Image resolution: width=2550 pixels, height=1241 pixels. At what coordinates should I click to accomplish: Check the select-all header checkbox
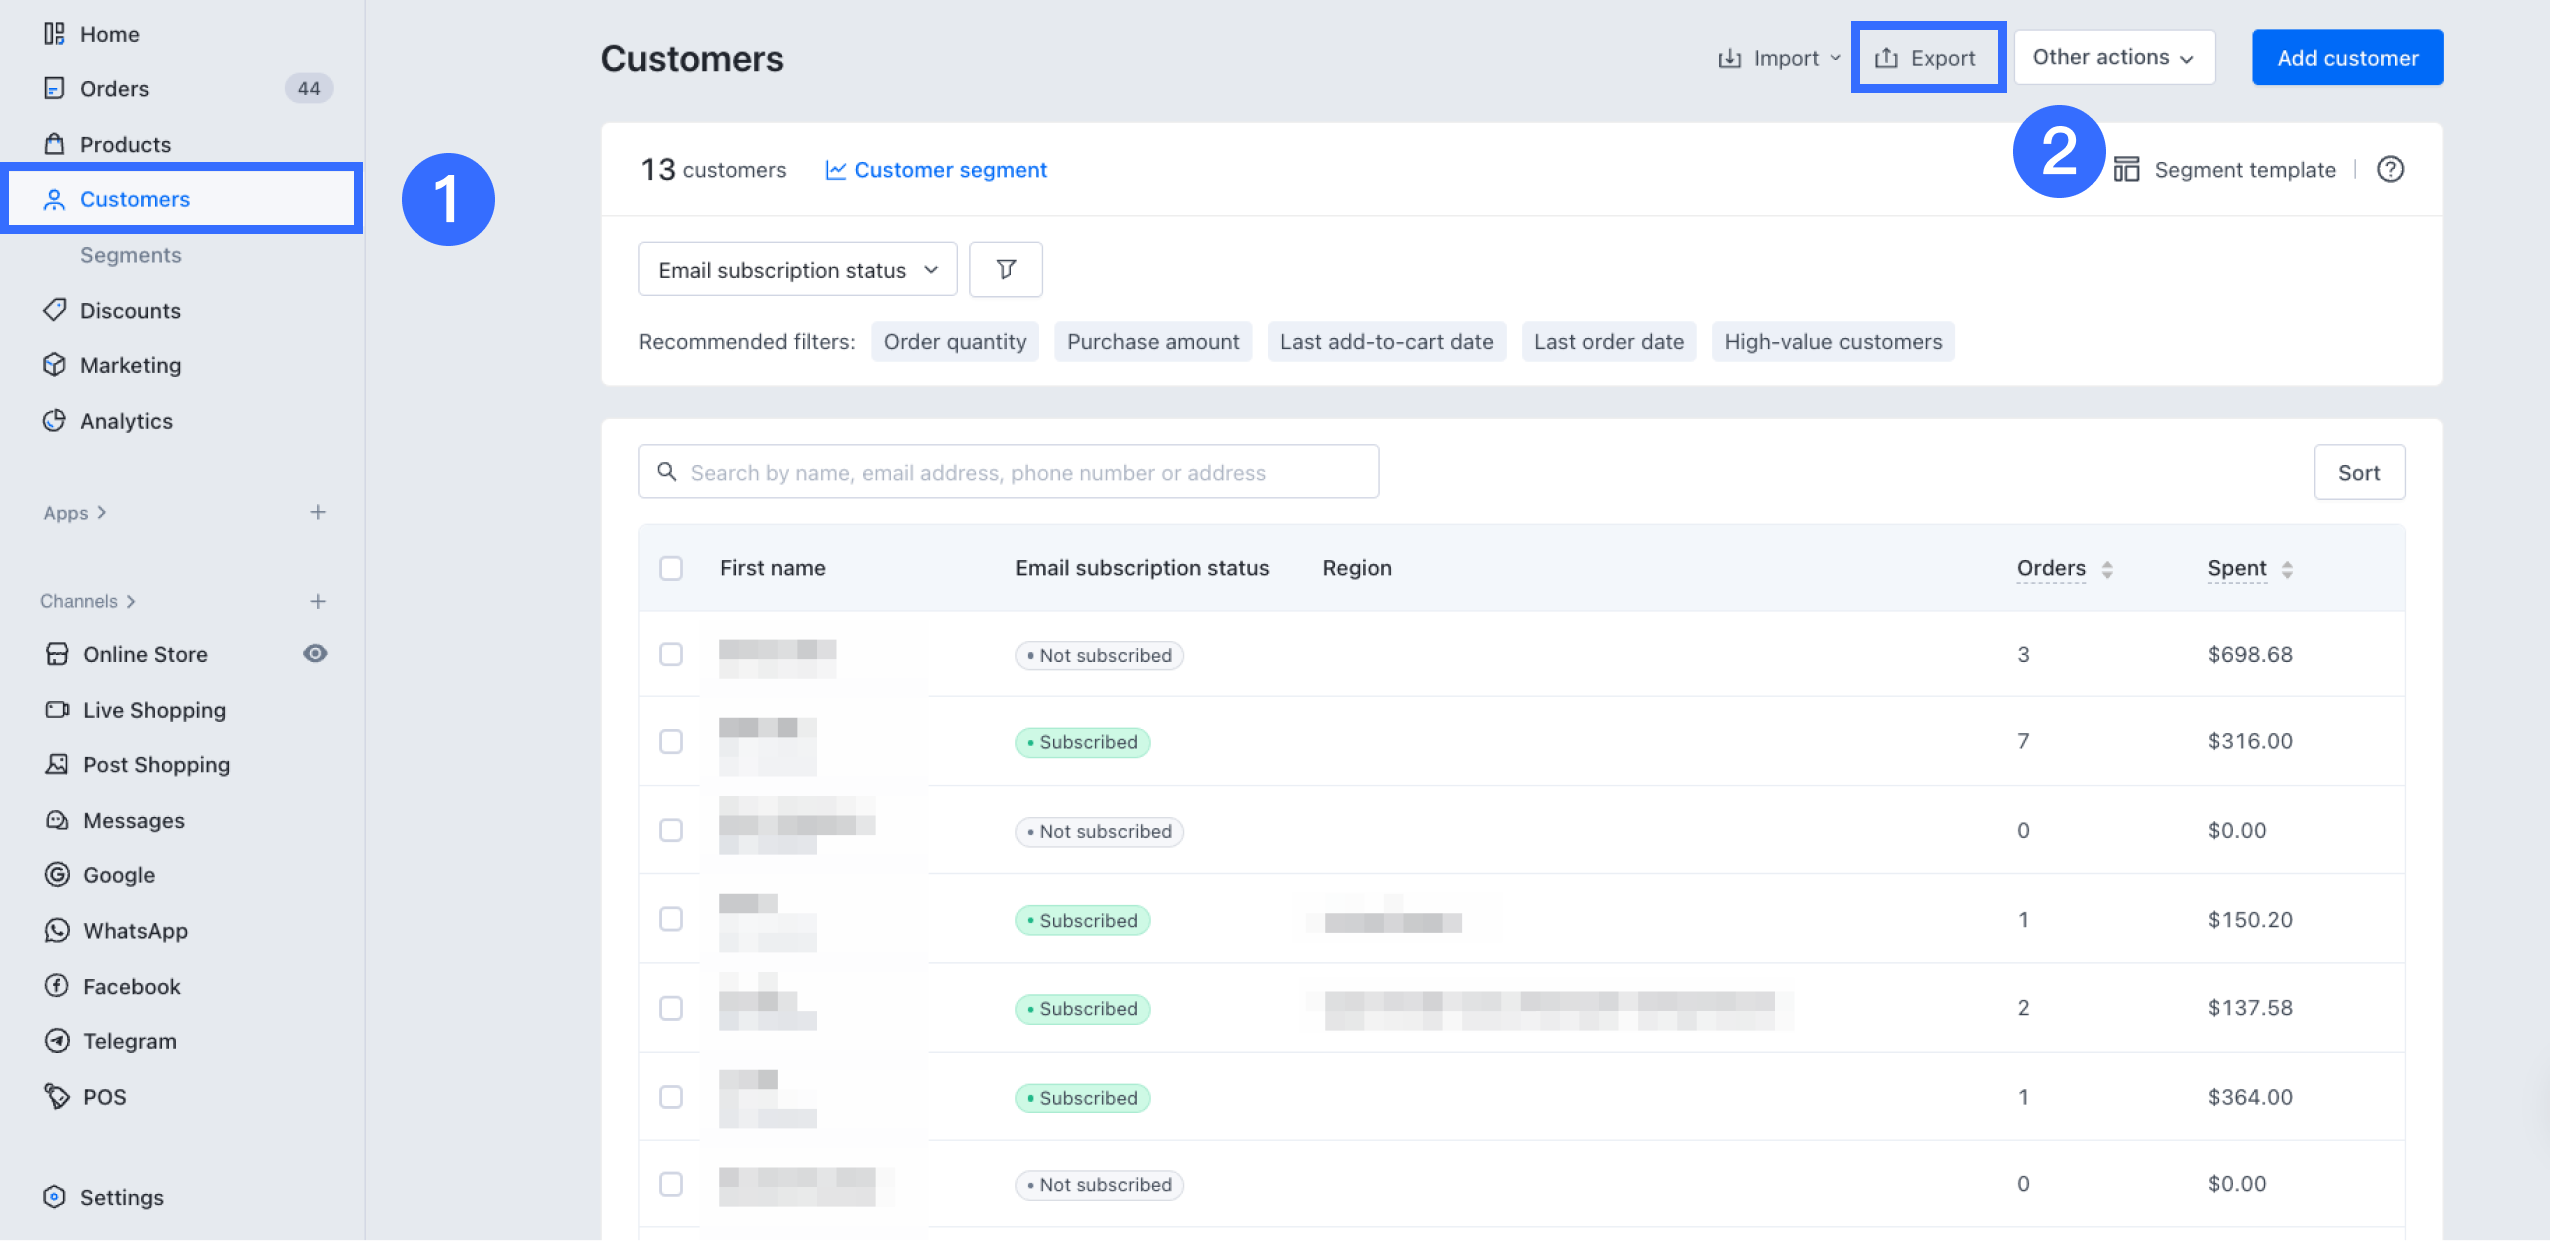tap(671, 568)
